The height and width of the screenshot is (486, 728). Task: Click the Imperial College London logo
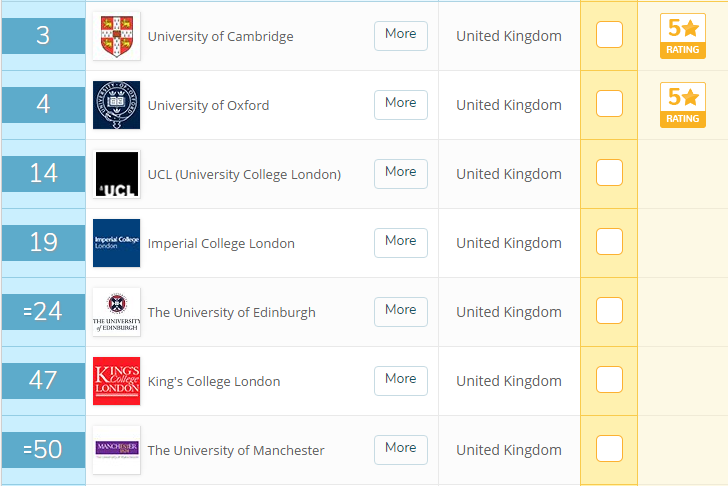point(116,243)
